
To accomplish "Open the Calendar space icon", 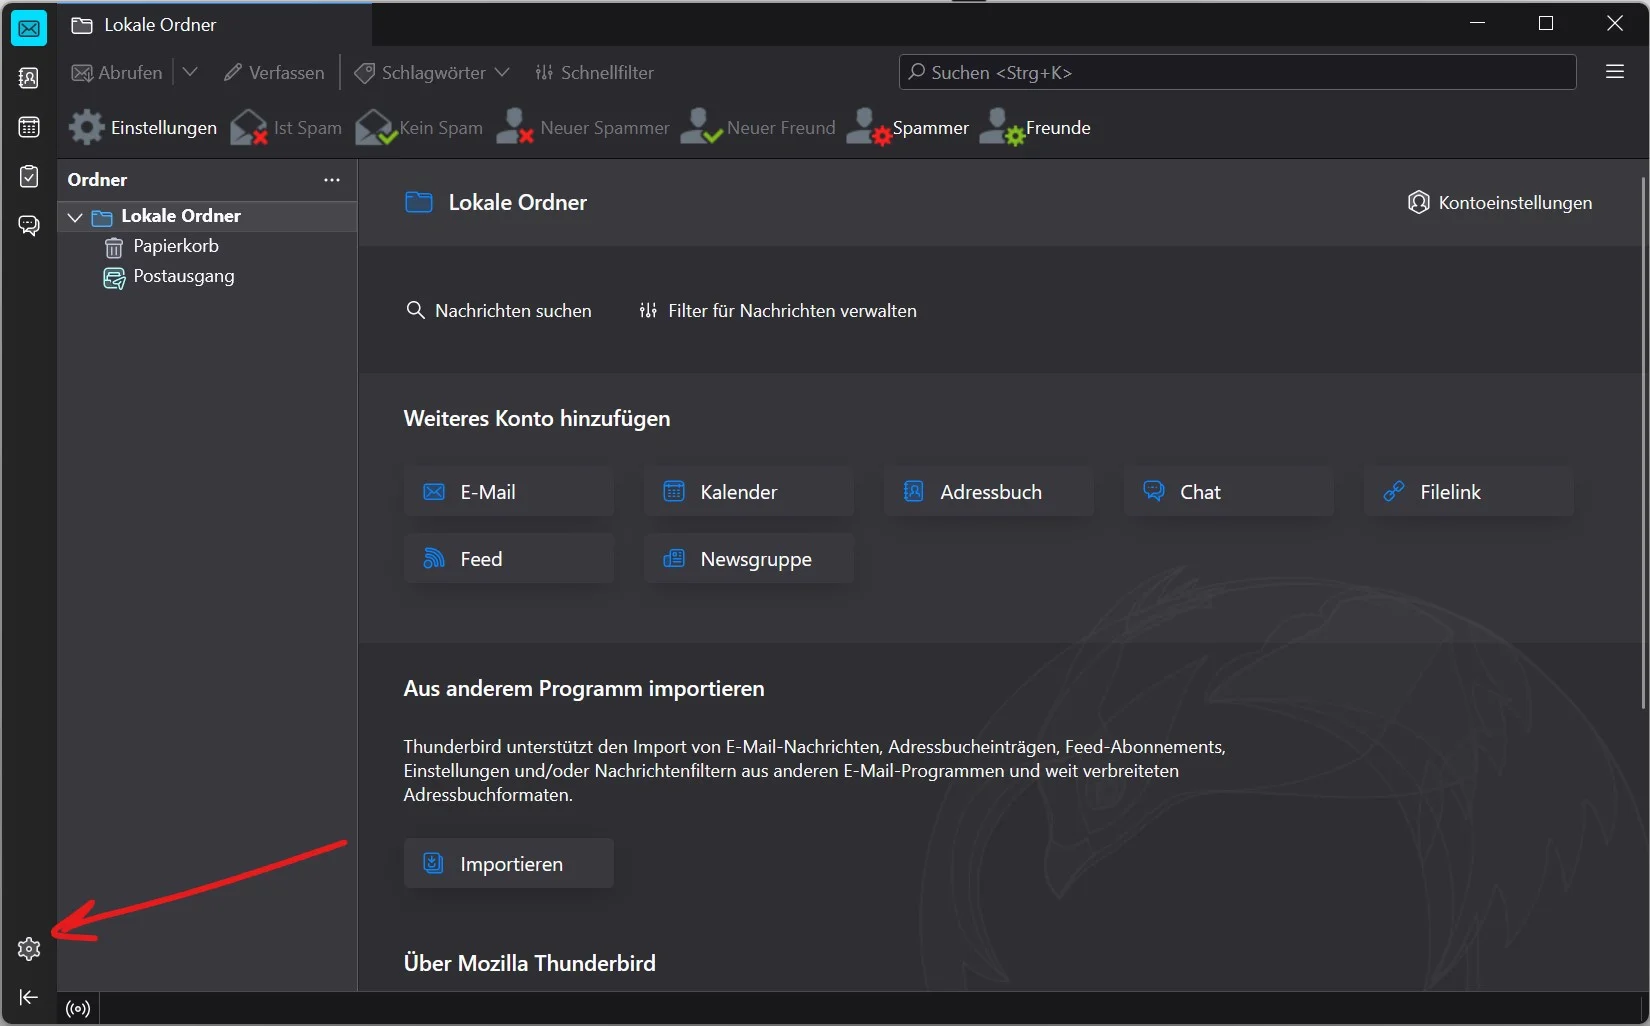I will pos(29,127).
